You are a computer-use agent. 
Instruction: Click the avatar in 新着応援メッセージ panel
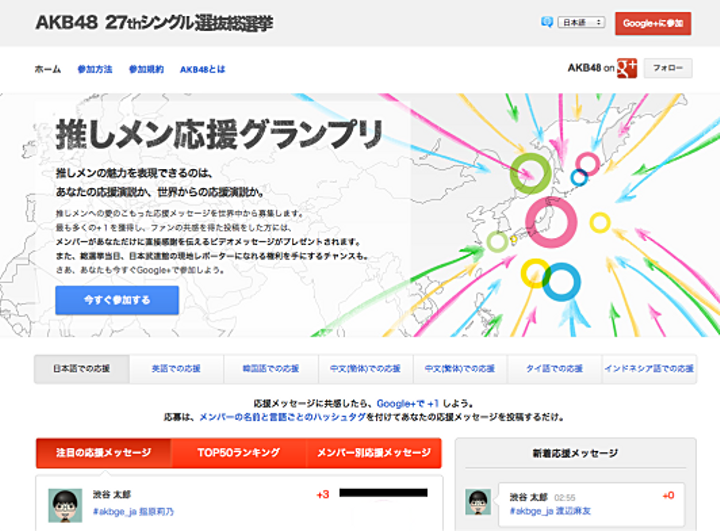click(x=478, y=502)
